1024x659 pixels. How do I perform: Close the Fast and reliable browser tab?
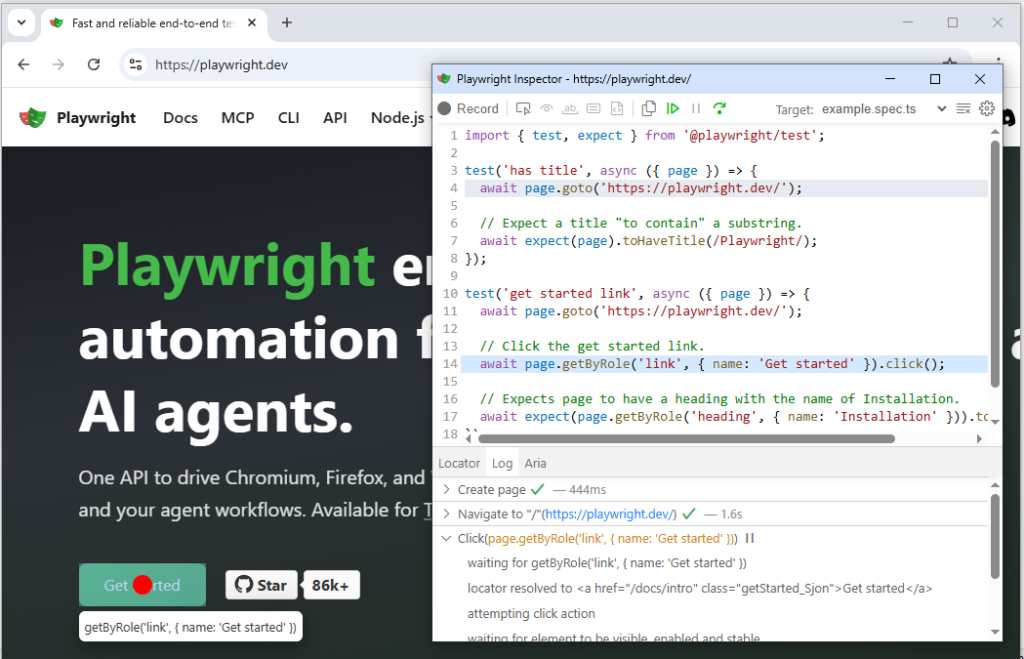[252, 23]
